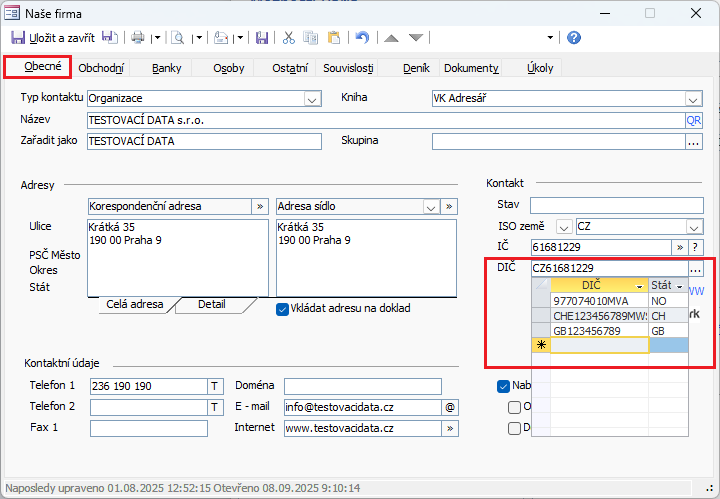Click the Detail address tab

point(211,304)
